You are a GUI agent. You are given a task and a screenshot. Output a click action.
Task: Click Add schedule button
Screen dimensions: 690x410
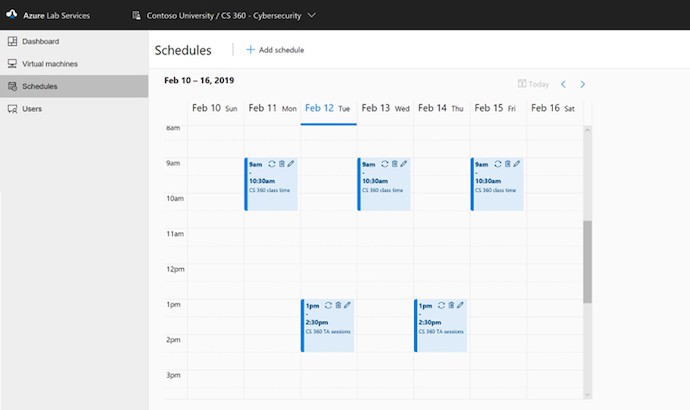[275, 49]
